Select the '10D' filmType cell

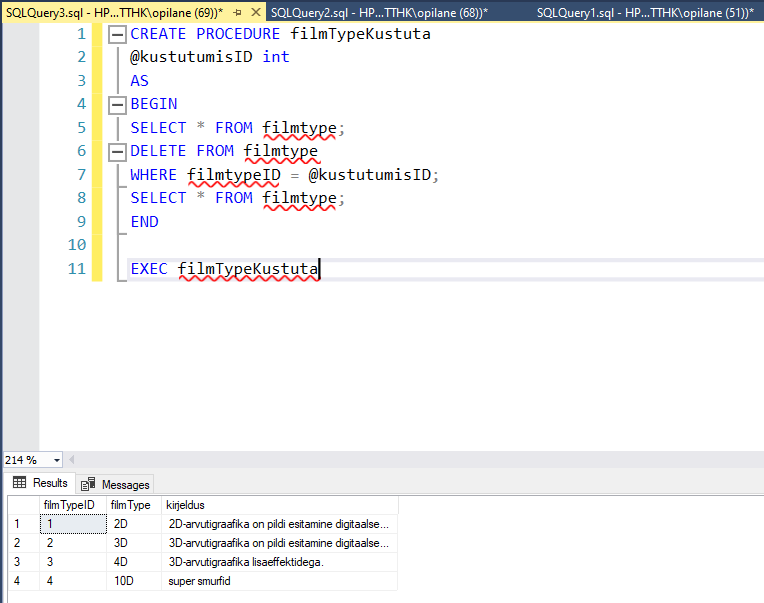click(x=131, y=581)
